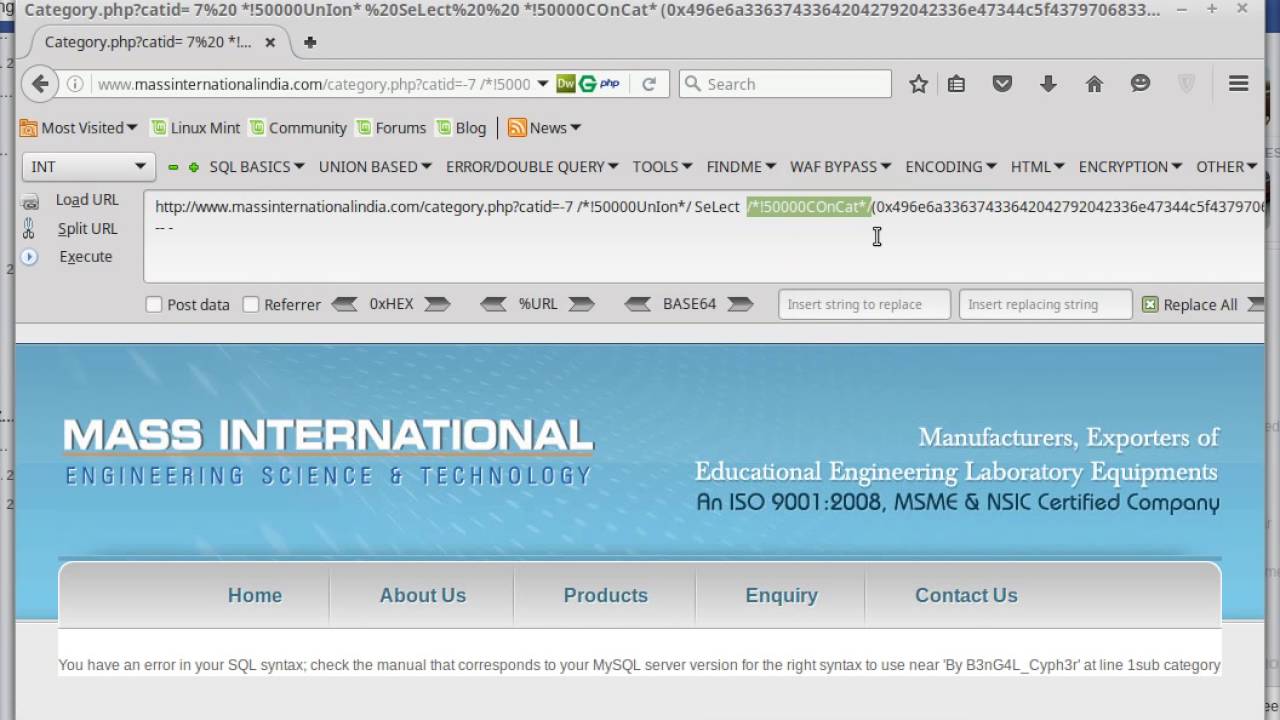Open a new tab with plus icon

pyautogui.click(x=310, y=42)
